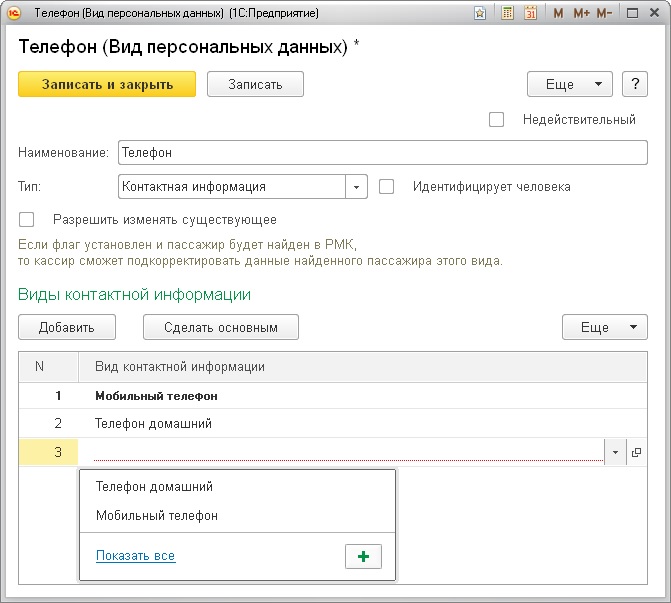
Task: Click the Показать все link
Action: [135, 556]
